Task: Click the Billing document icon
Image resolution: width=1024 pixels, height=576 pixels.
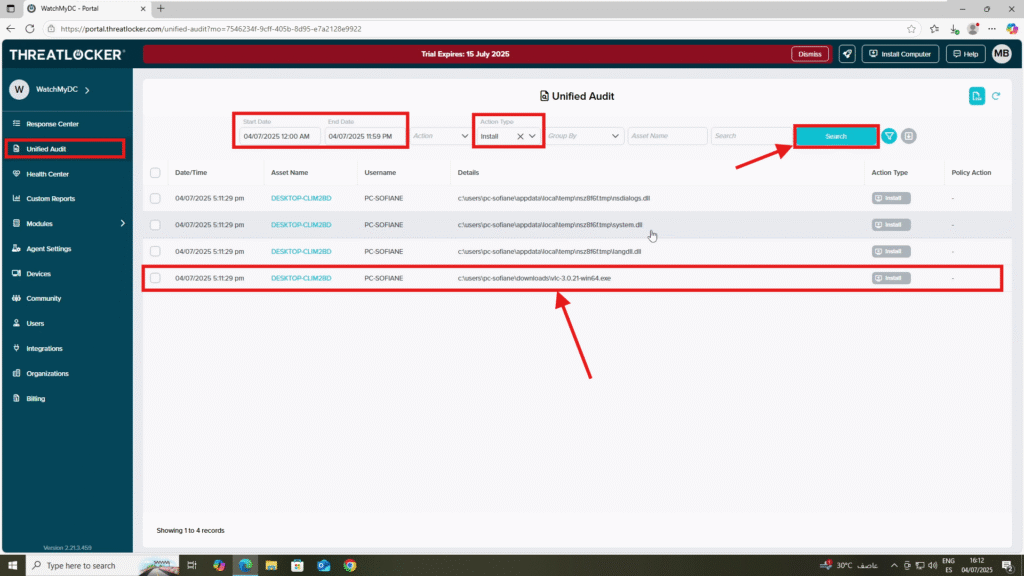Action: pyautogui.click(x=16, y=398)
